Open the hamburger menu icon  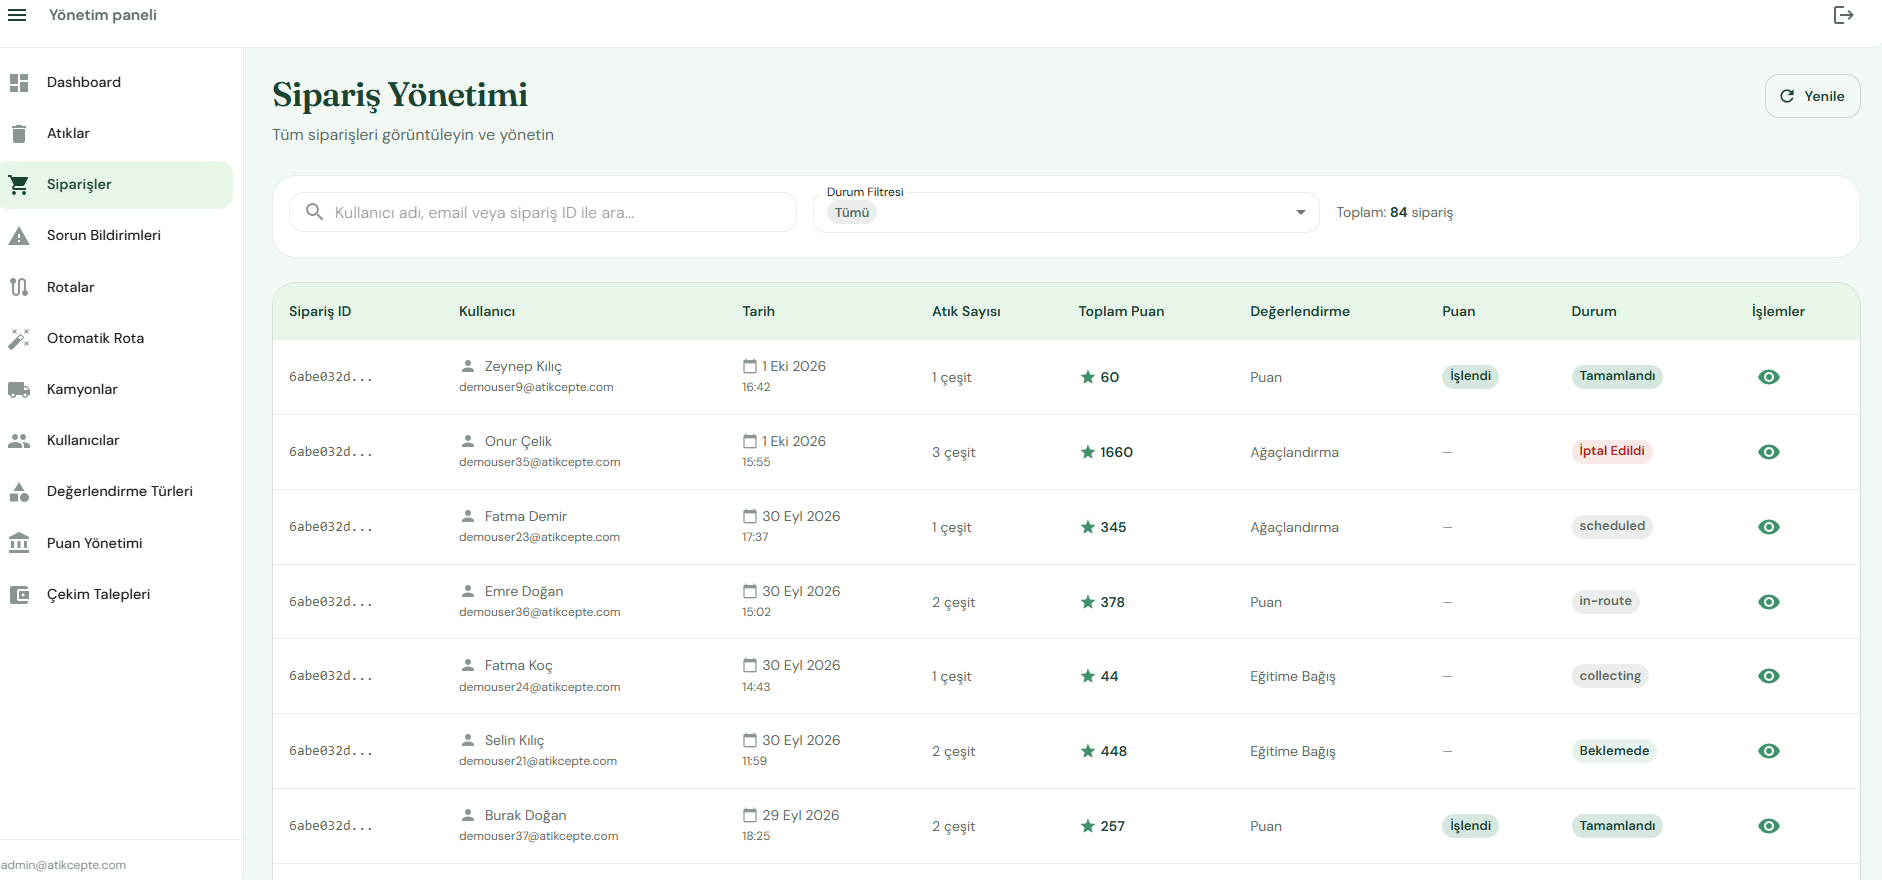[17, 15]
